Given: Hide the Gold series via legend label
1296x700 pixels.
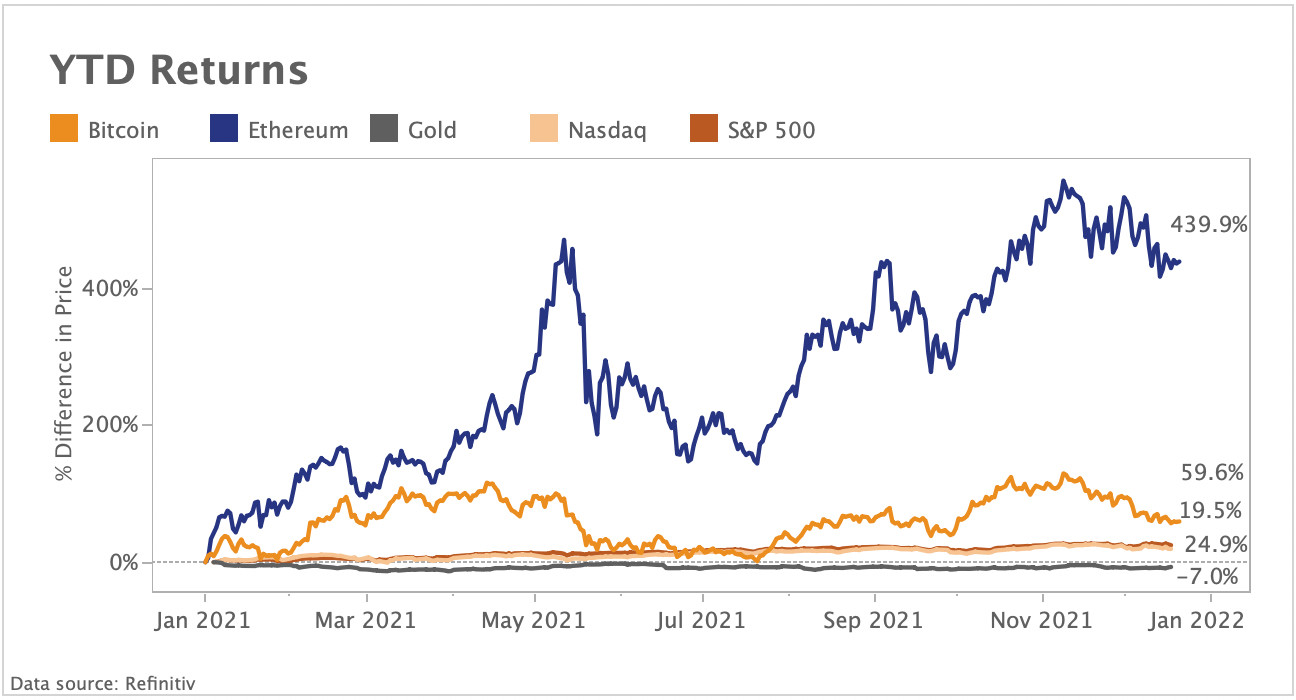Looking at the screenshot, I should point(432,130).
